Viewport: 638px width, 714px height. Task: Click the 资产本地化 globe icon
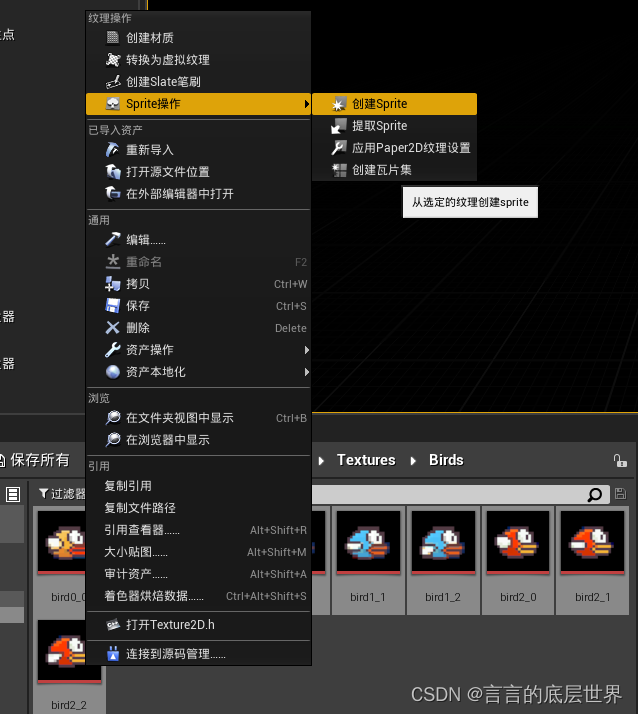112,372
